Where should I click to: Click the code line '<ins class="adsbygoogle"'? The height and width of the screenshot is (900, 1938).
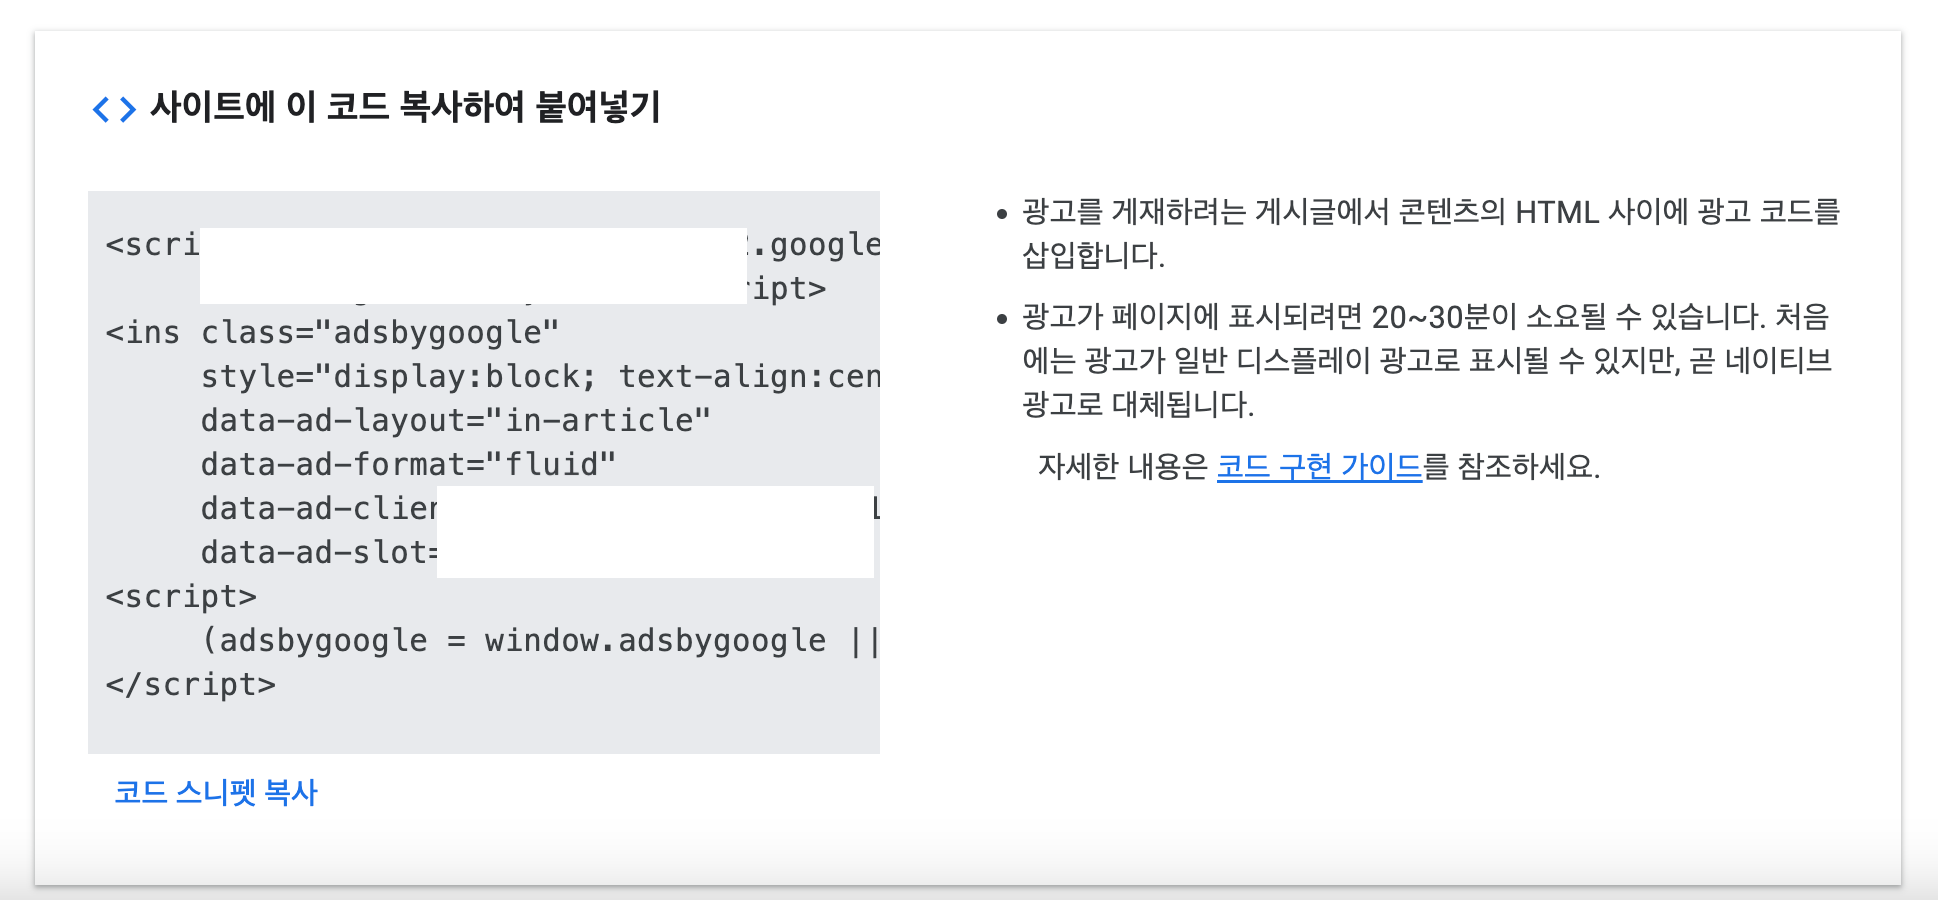(332, 332)
